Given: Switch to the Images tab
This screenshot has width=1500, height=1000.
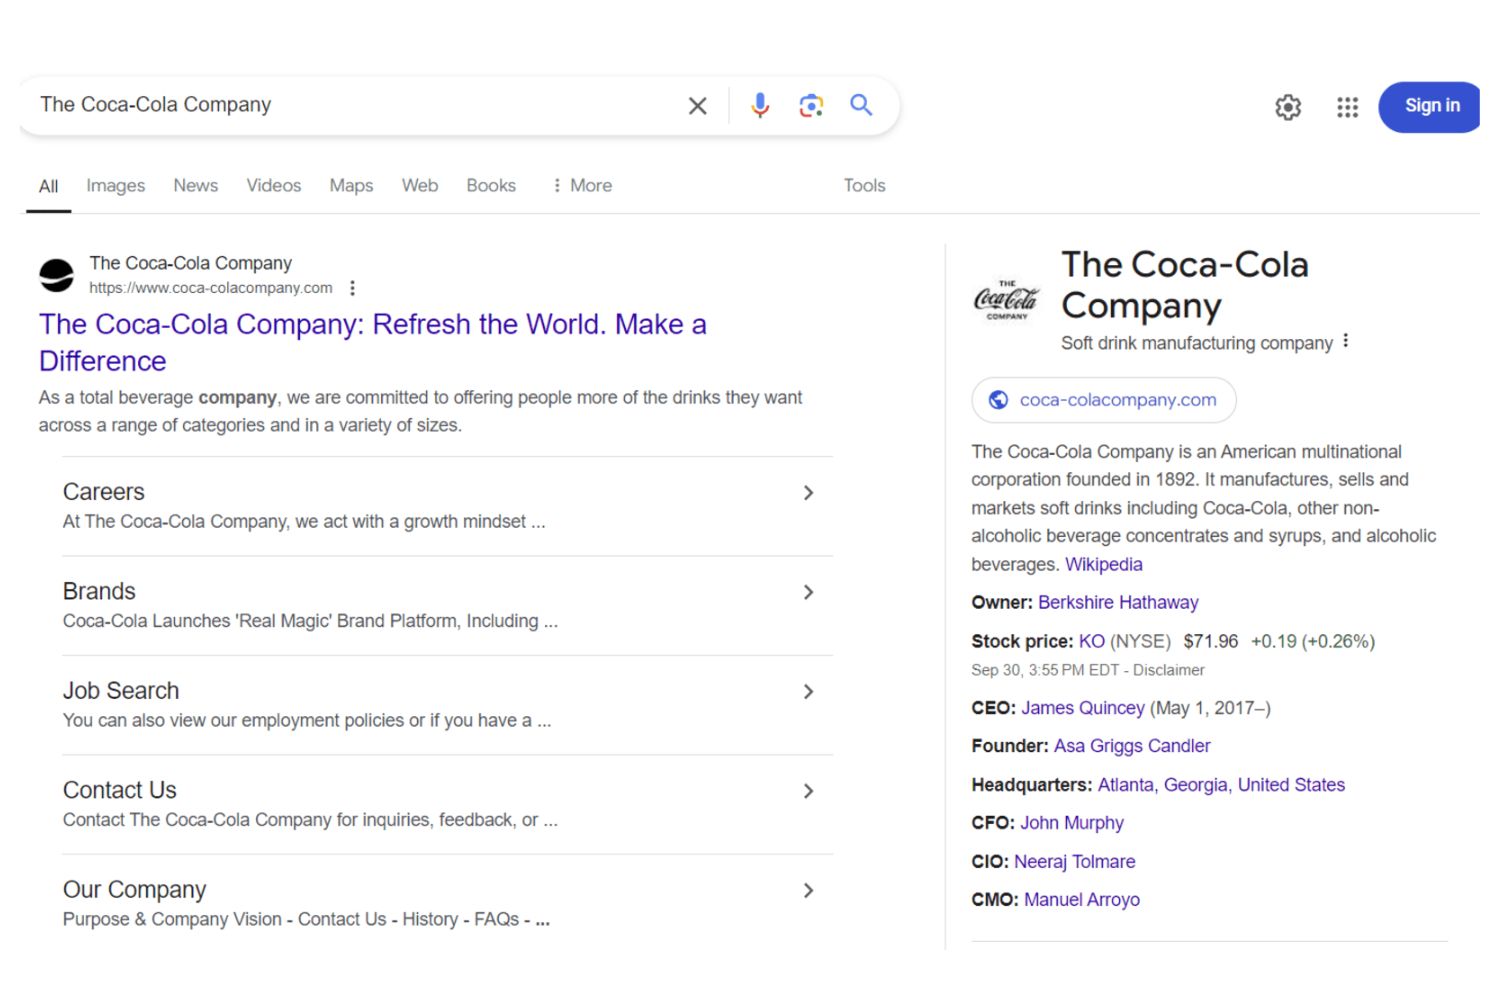Looking at the screenshot, I should pyautogui.click(x=115, y=186).
